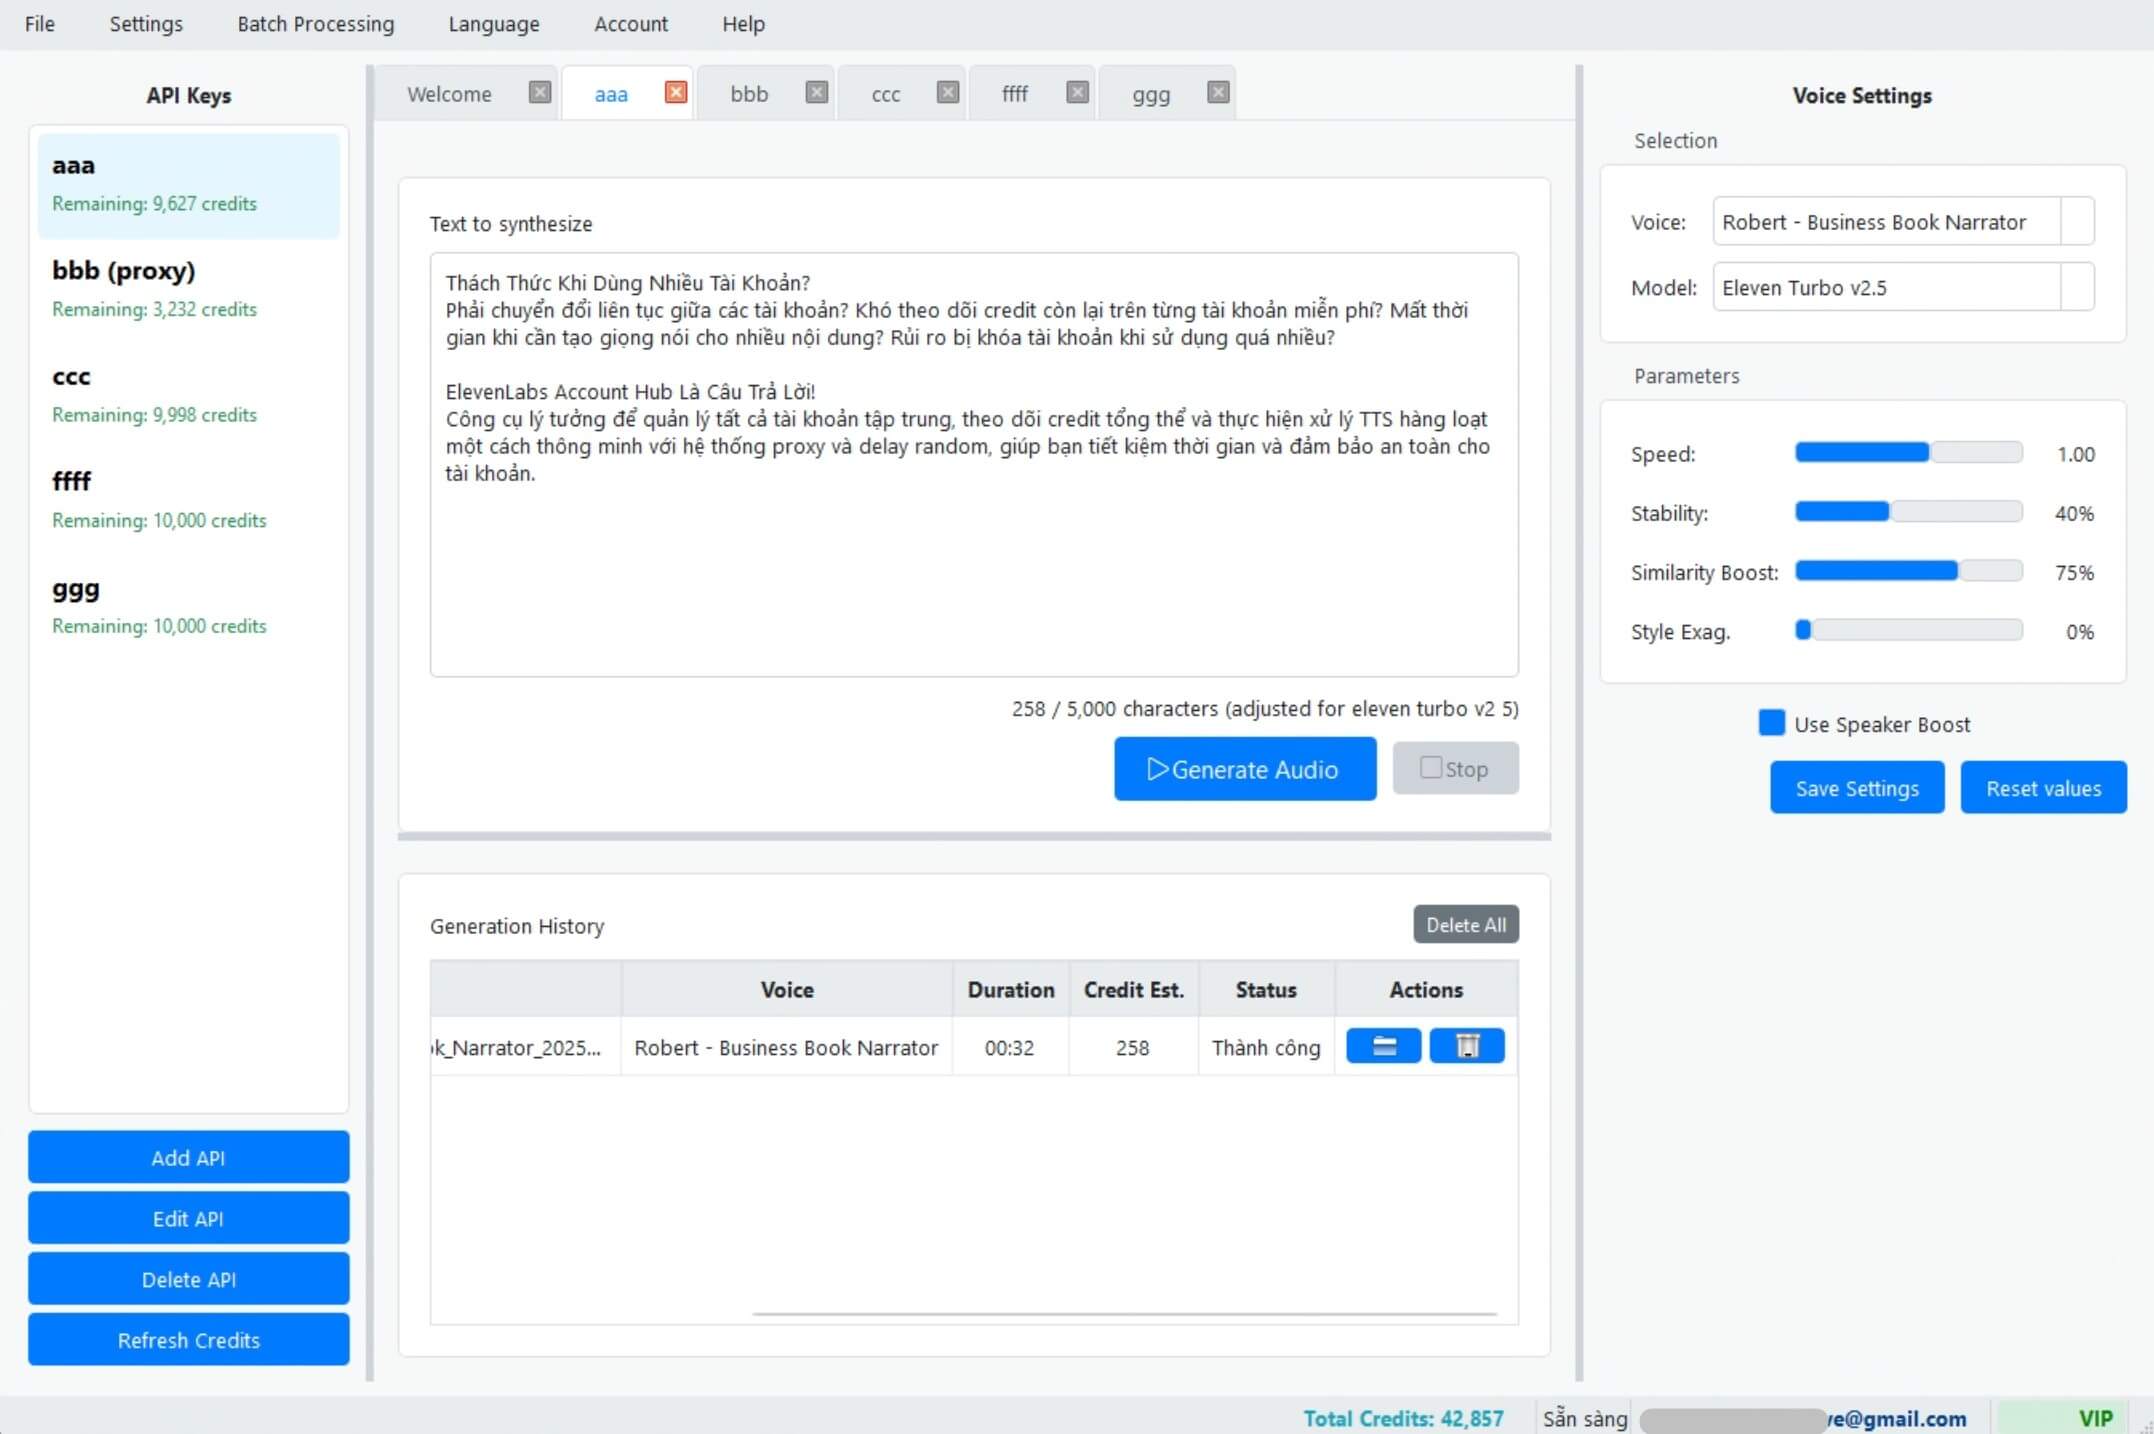Close the bbb tab

pyautogui.click(x=816, y=93)
